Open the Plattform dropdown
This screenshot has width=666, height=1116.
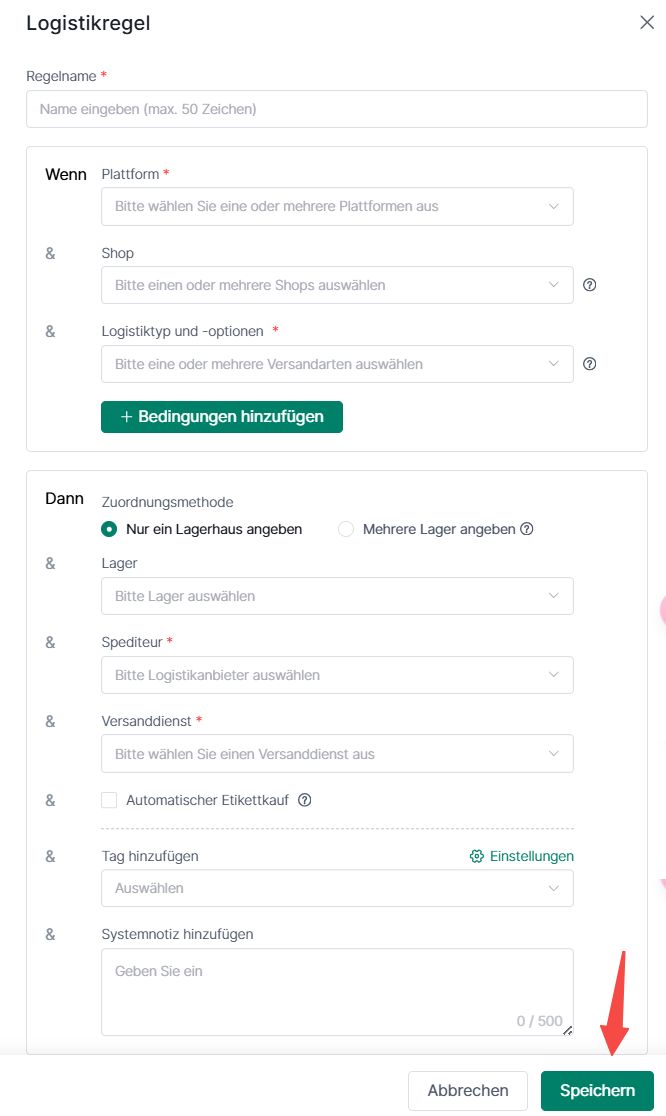tap(337, 206)
